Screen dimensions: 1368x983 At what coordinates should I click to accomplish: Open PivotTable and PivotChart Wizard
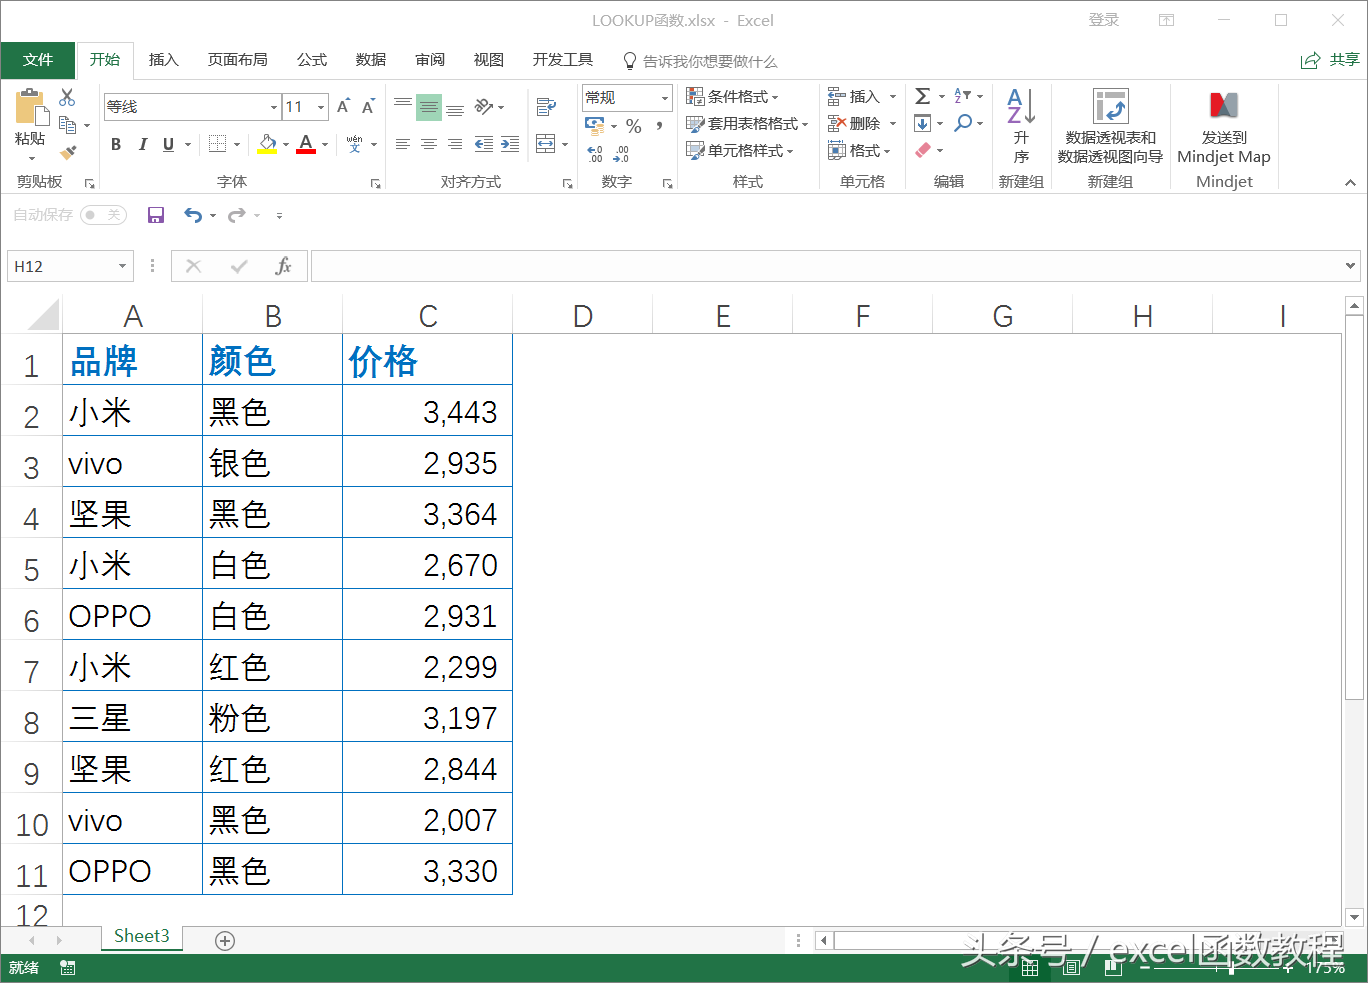click(1110, 126)
